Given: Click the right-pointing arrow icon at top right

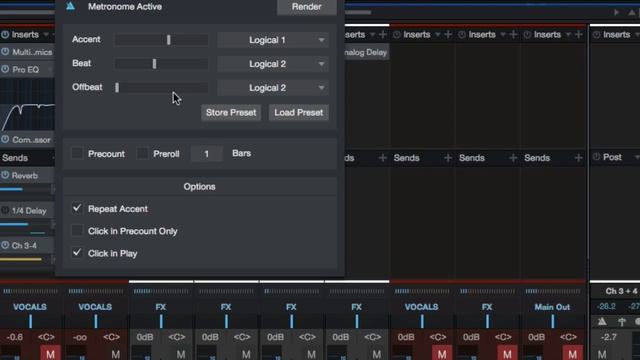Looking at the screenshot, I should pyautogui.click(x=616, y=12).
